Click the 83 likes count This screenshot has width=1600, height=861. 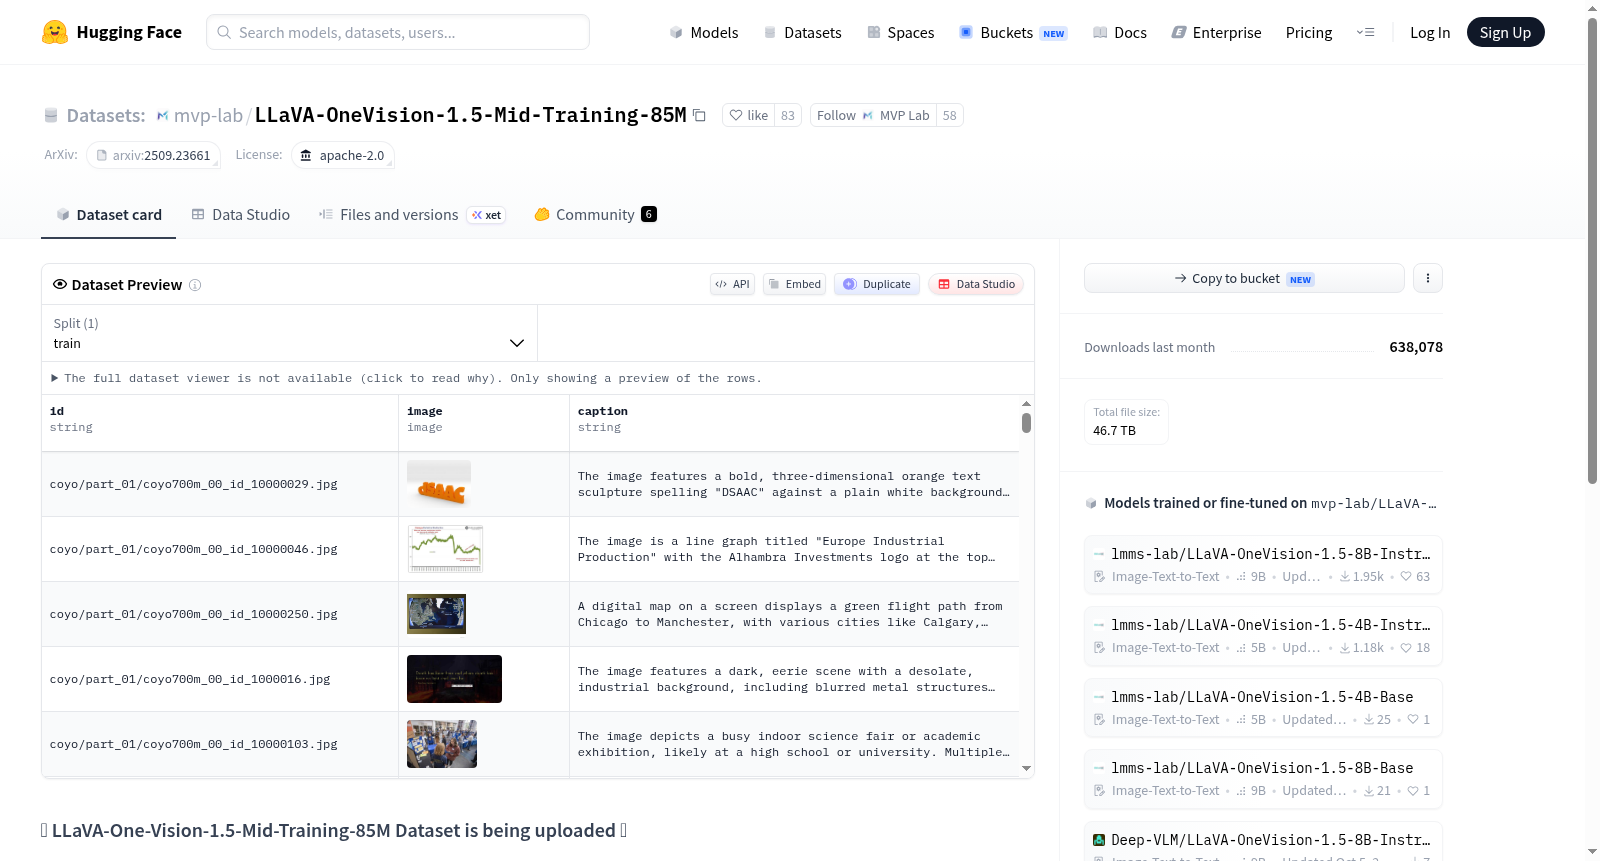point(788,115)
